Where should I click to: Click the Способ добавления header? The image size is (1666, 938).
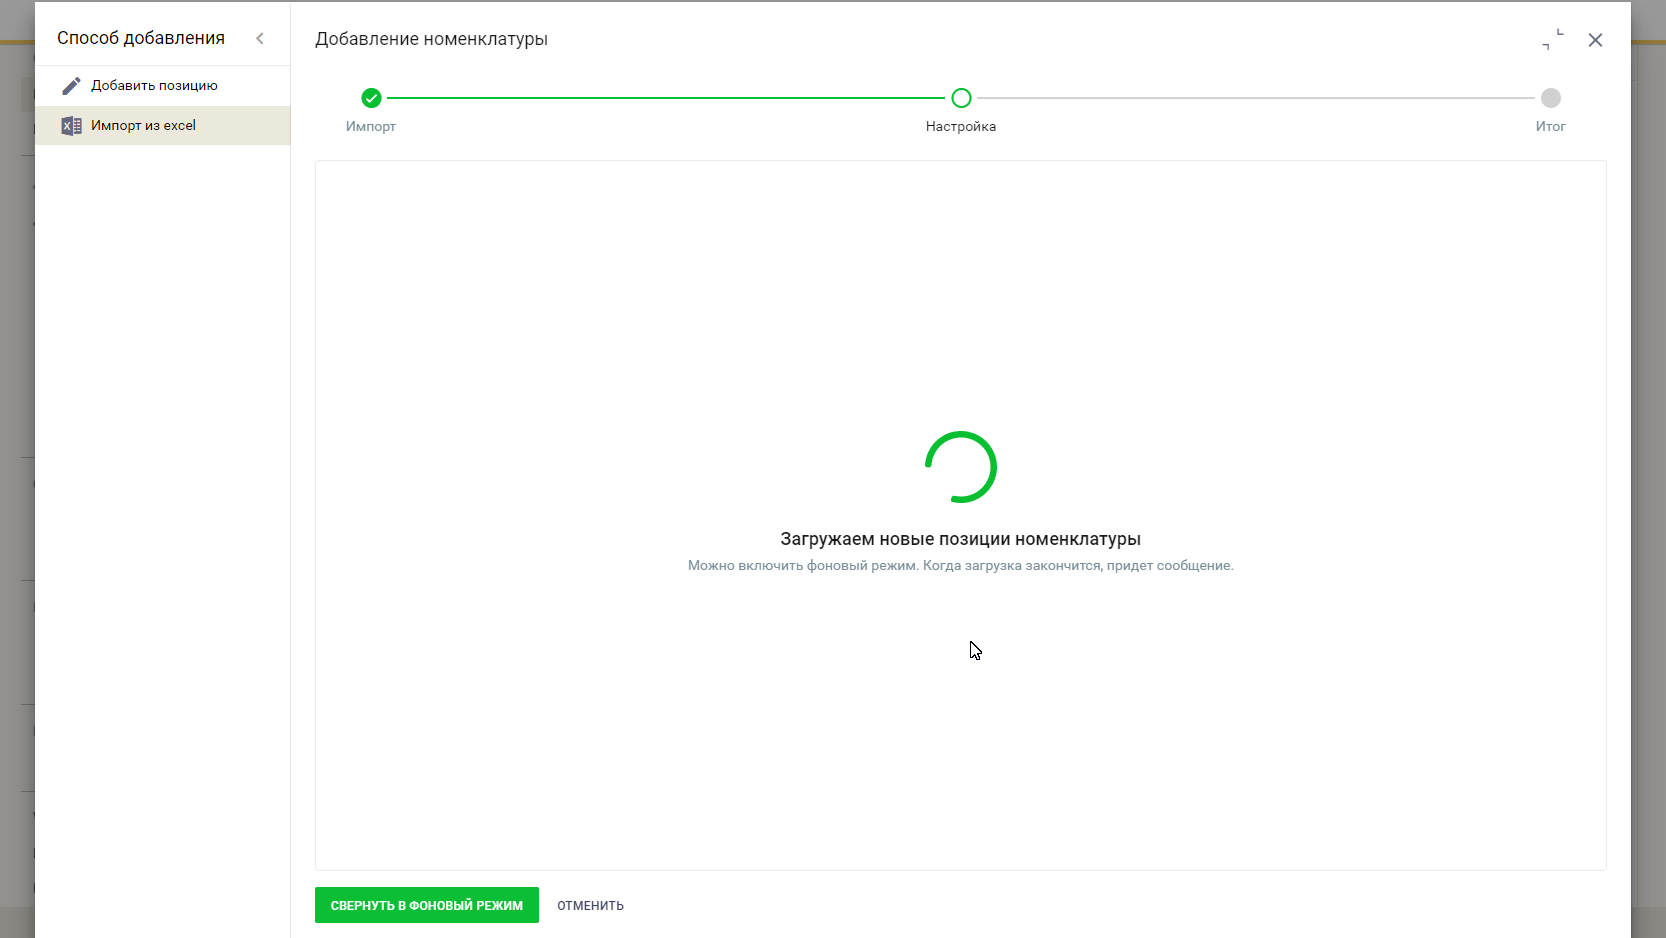(x=141, y=38)
